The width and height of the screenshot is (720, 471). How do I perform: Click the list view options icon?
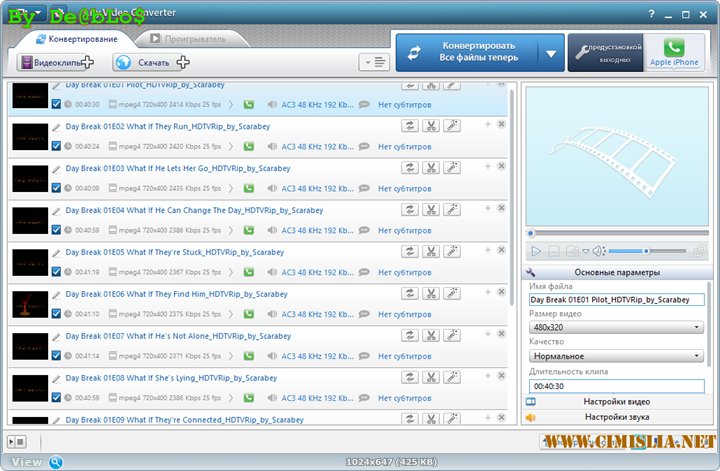coord(375,62)
